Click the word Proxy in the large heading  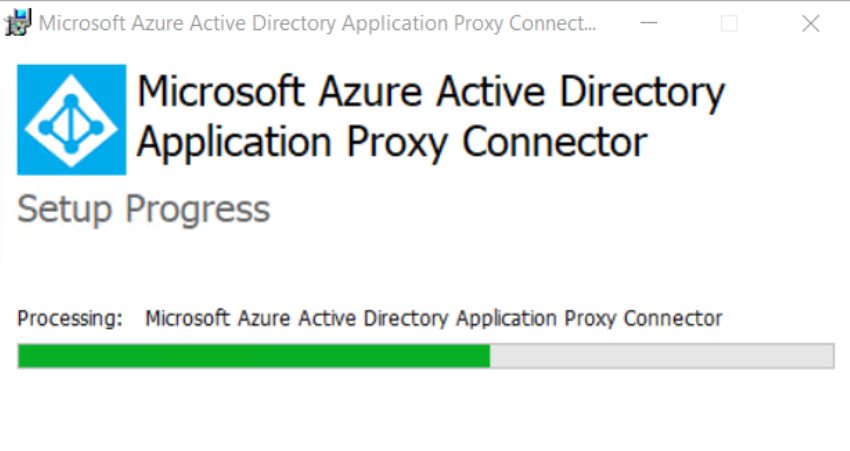(x=397, y=143)
